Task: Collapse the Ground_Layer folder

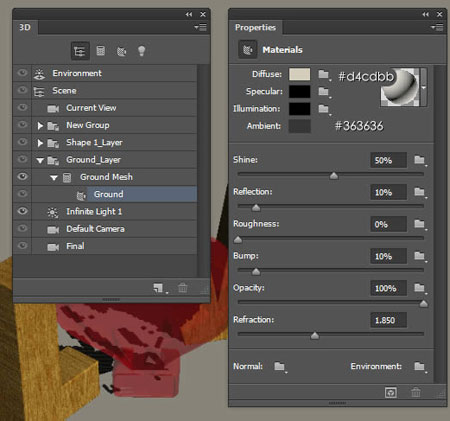Action: [x=40, y=161]
